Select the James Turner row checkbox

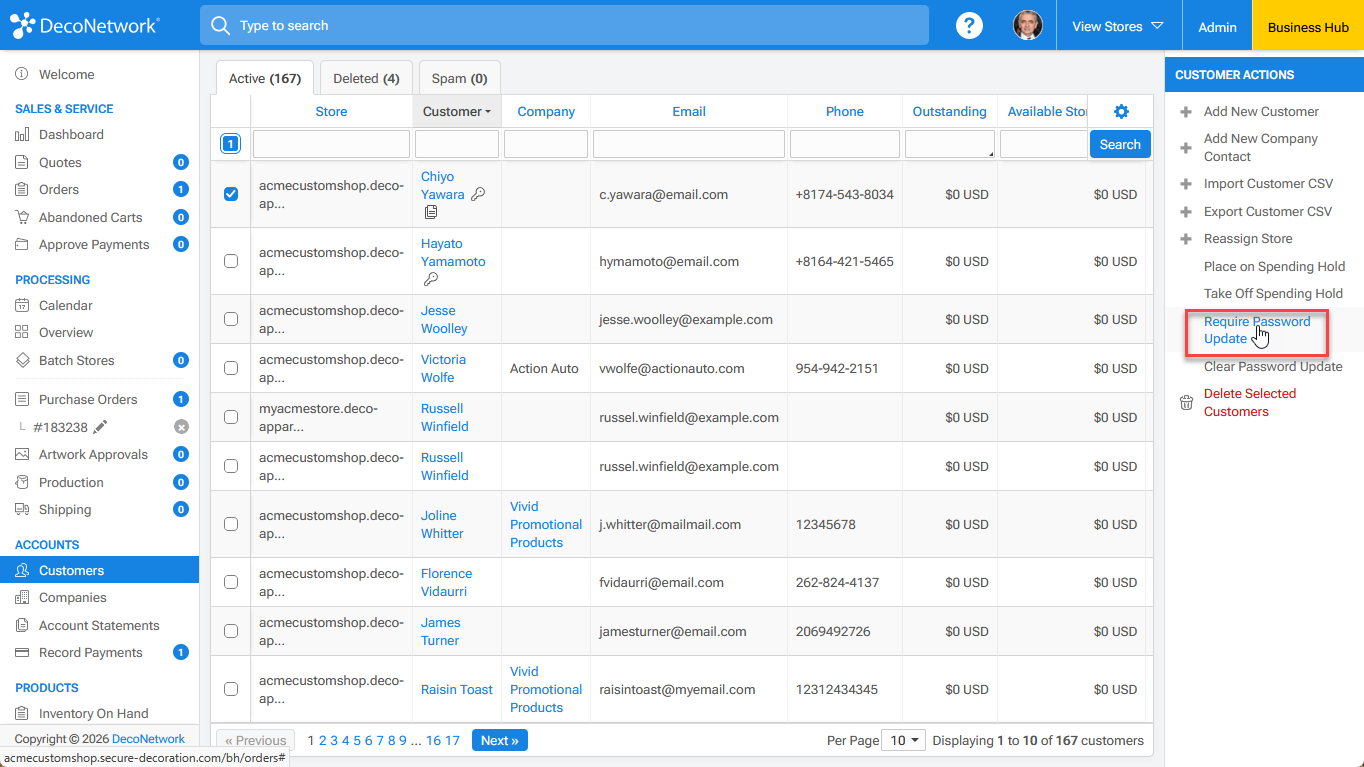(231, 631)
